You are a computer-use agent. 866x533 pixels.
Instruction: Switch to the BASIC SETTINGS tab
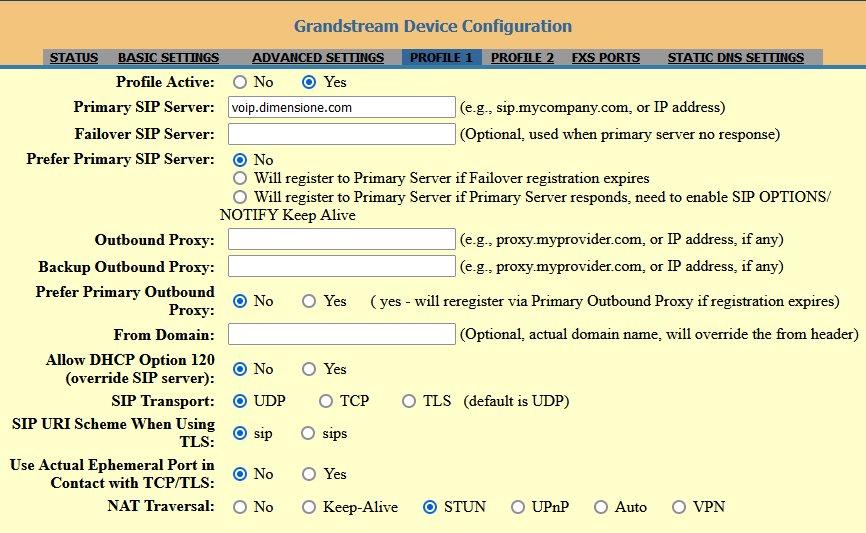point(168,57)
